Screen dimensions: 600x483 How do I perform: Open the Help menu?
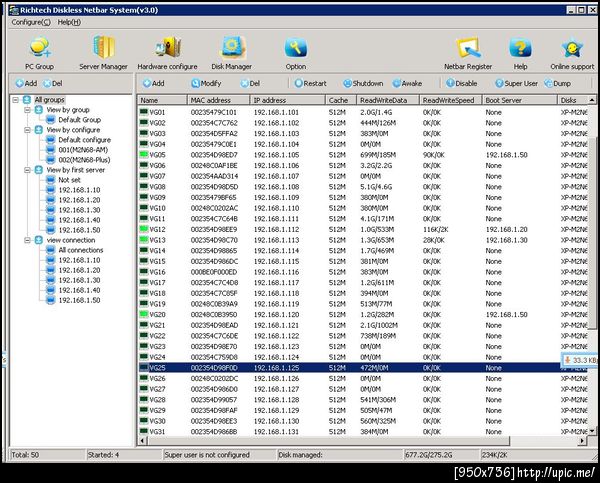tap(69, 22)
